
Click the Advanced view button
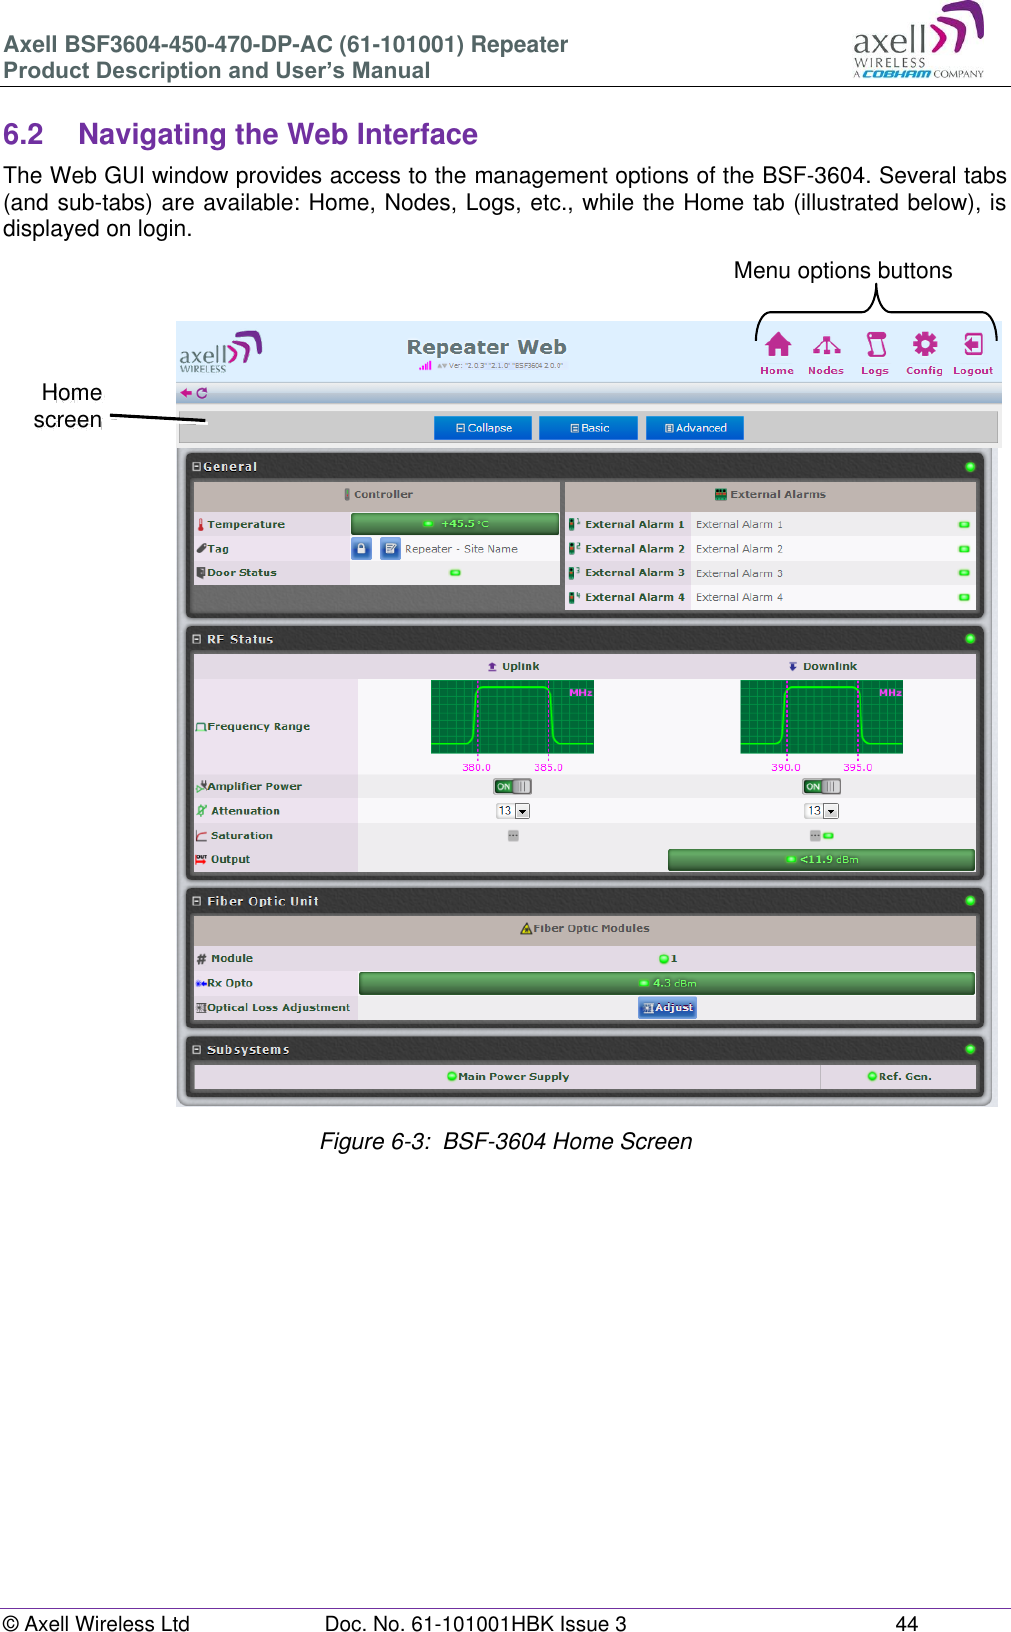[695, 428]
